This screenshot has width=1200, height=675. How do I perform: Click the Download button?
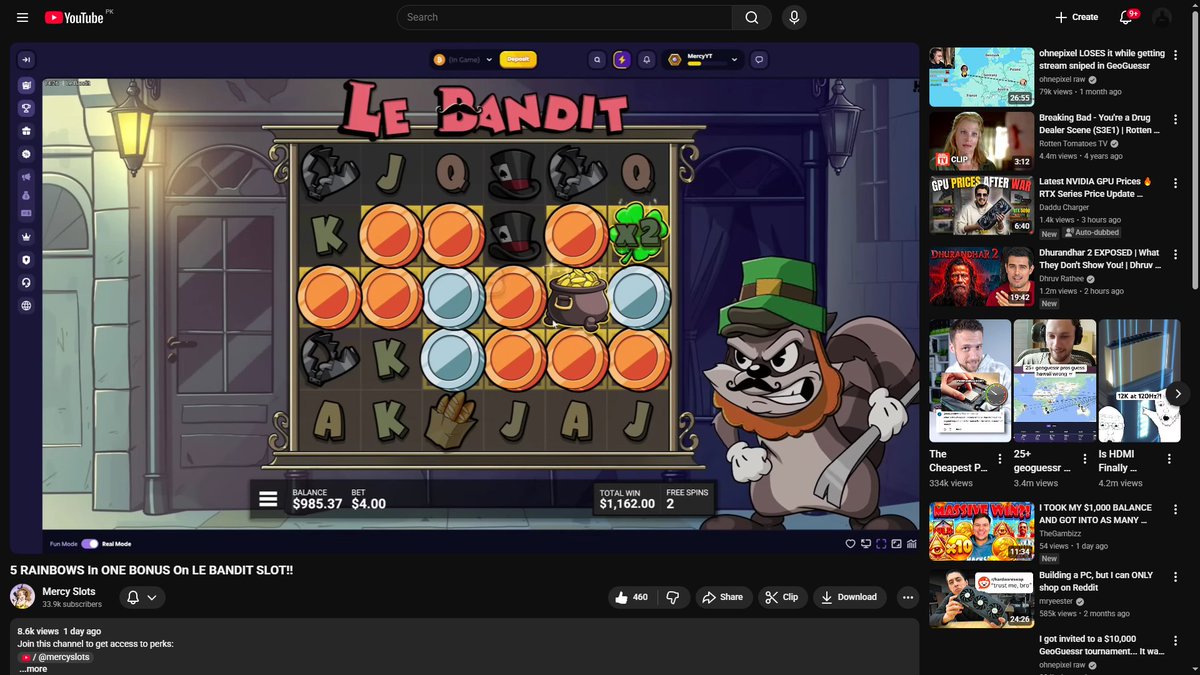[849, 597]
